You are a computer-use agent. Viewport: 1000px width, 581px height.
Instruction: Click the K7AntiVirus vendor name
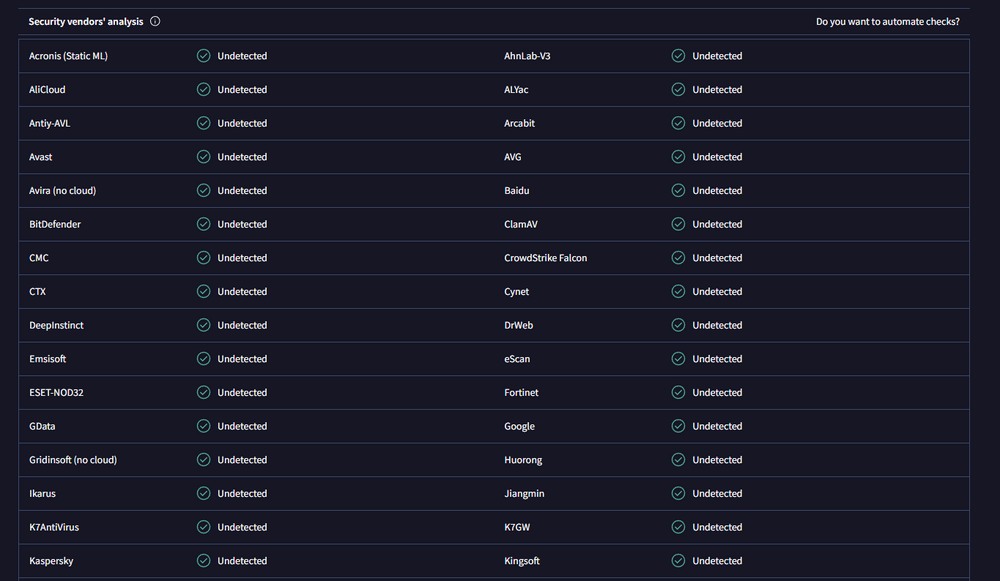(x=56, y=527)
